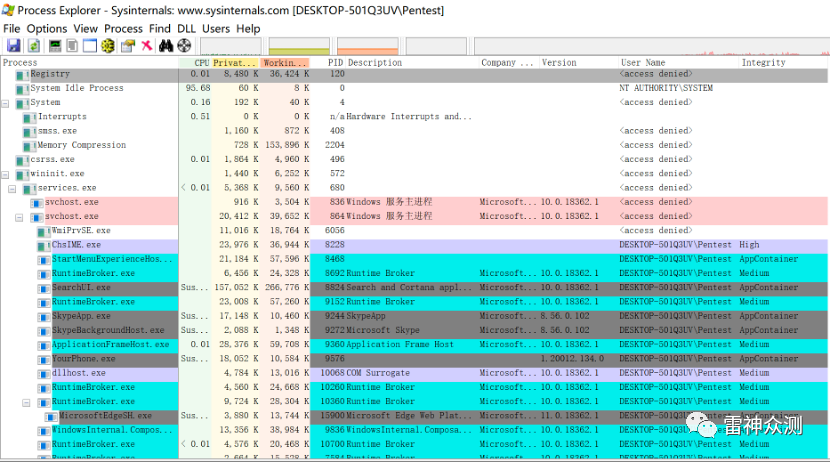Click the icon beside smss.exe

coord(30,132)
